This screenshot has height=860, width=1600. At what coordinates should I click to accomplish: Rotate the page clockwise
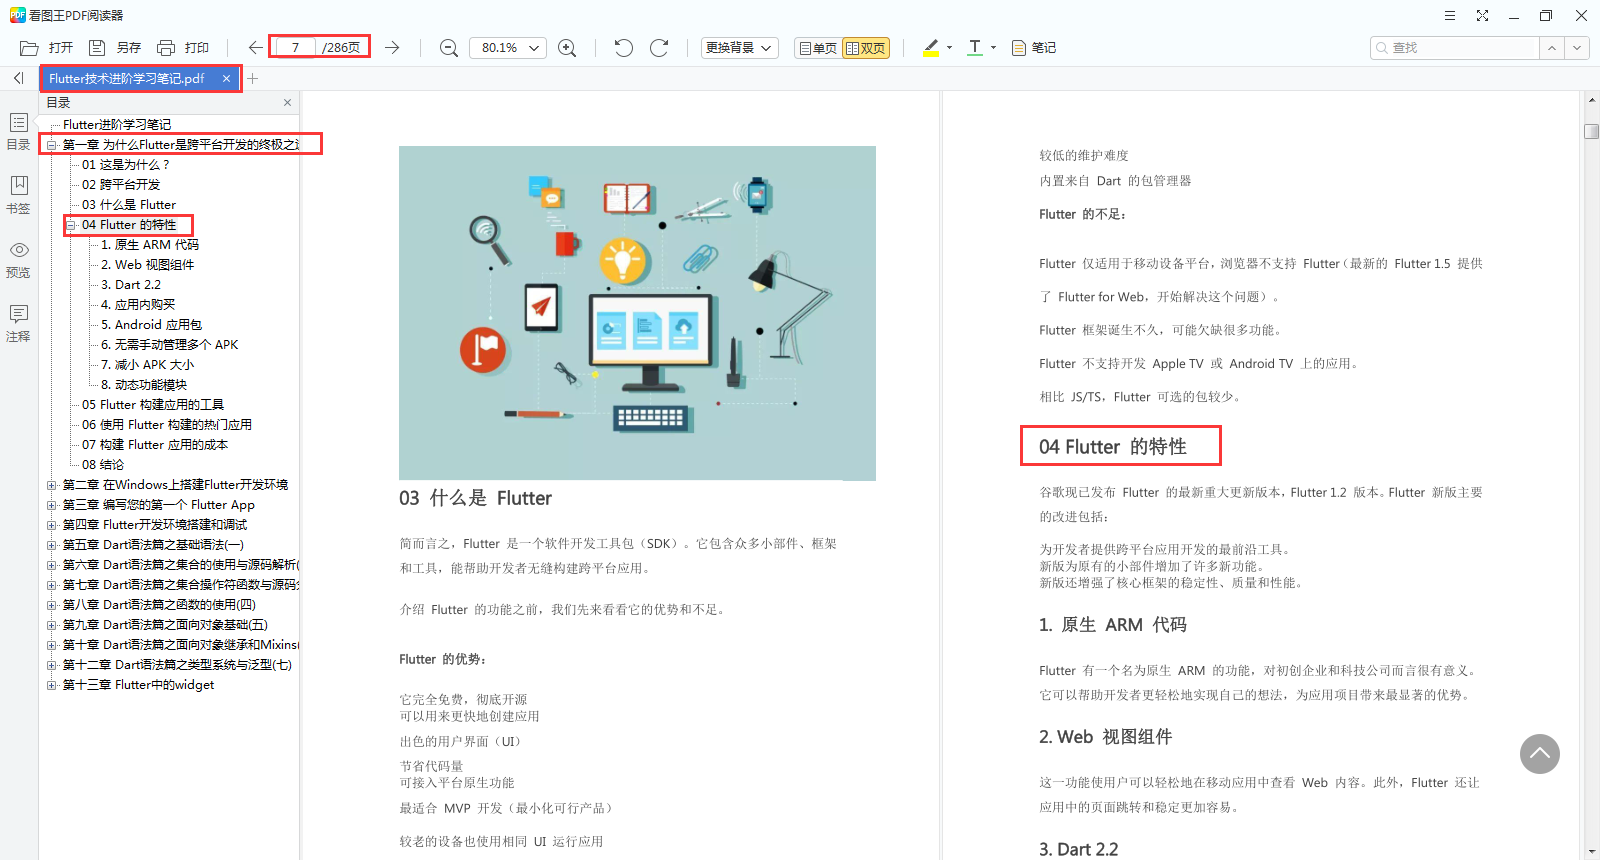659,48
